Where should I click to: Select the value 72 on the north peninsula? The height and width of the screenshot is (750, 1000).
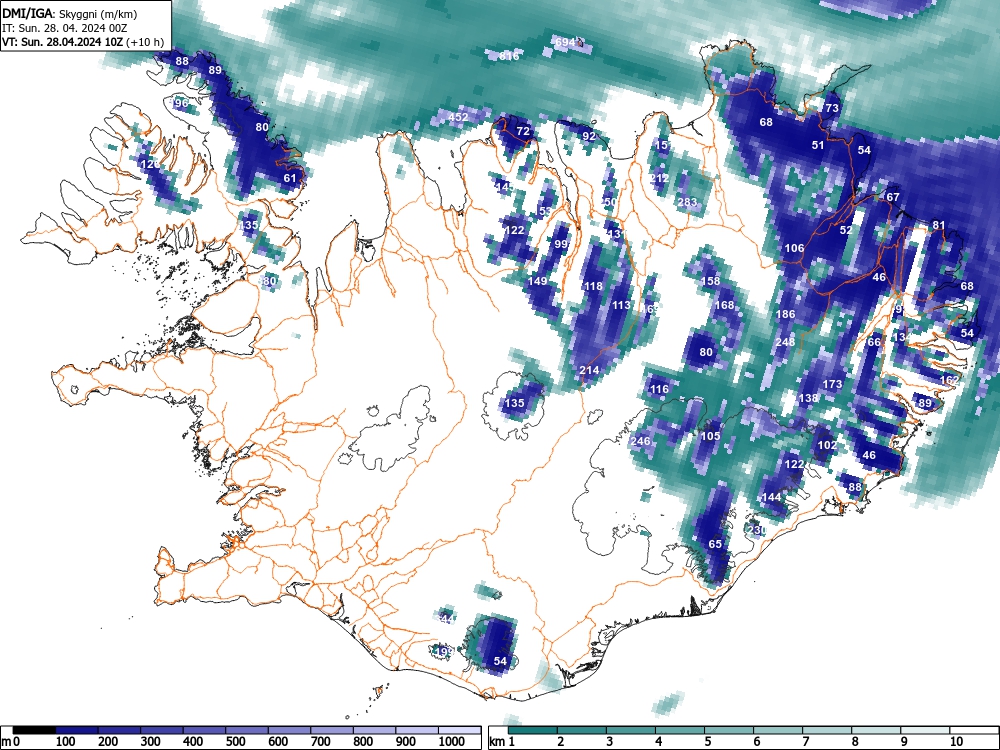pos(523,131)
